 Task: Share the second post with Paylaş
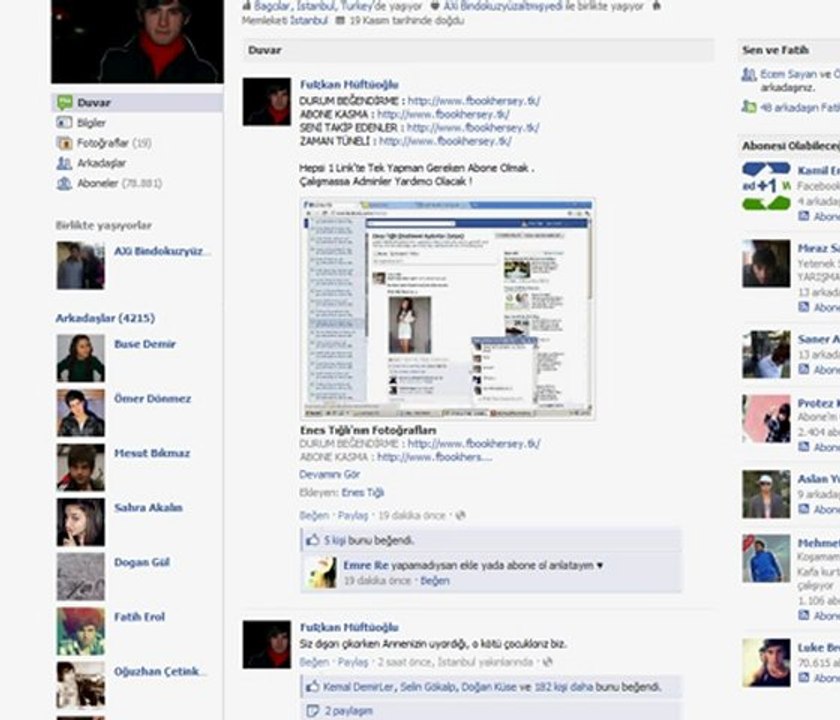click(353, 662)
